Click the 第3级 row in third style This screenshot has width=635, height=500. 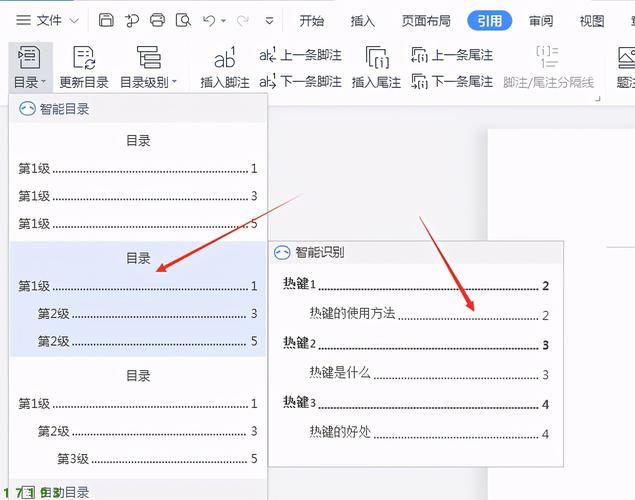[x=157, y=459]
